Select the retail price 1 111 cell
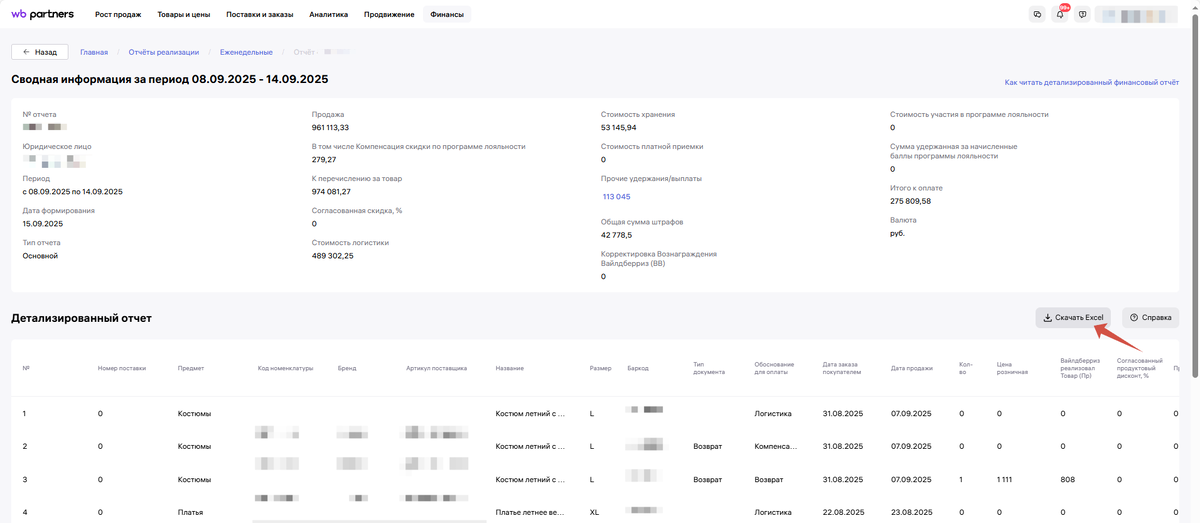Screen dimensions: 1200x523 click(1005, 480)
